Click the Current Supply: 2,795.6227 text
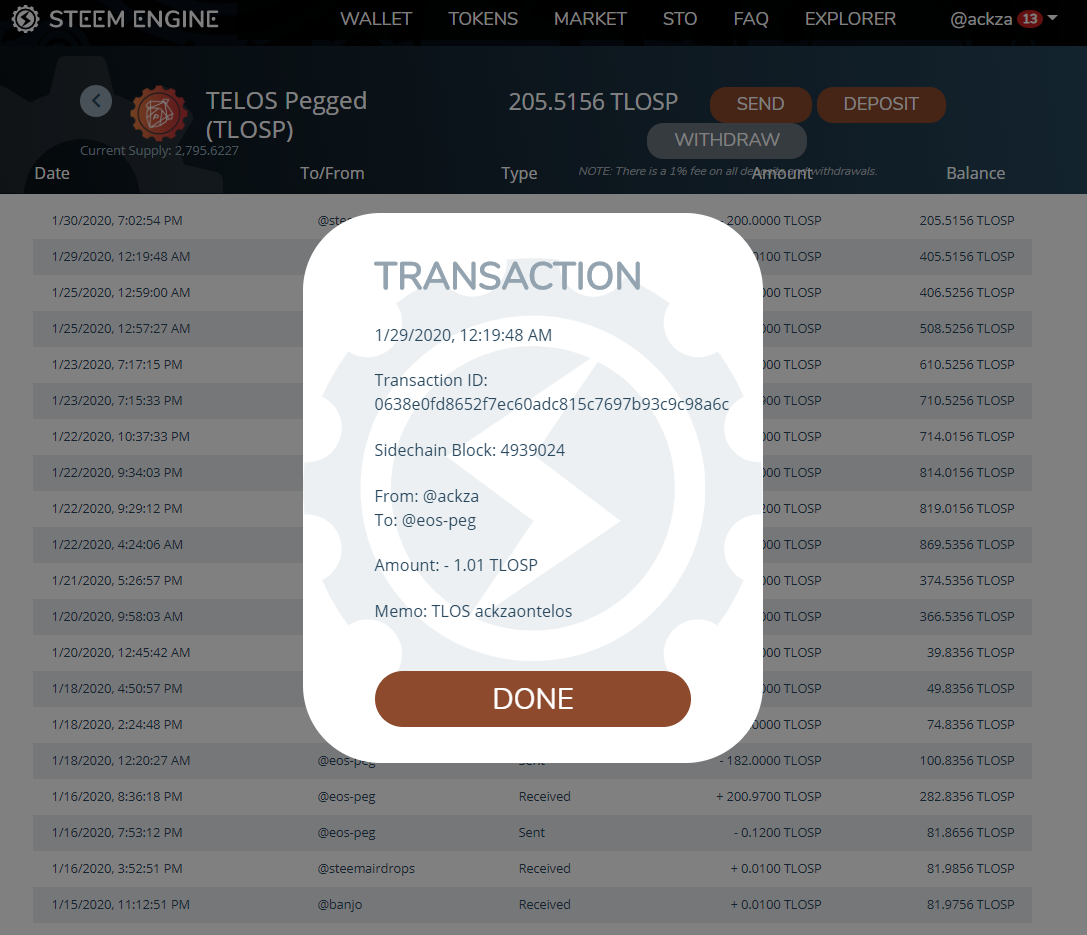The height and width of the screenshot is (935, 1087). [x=159, y=150]
